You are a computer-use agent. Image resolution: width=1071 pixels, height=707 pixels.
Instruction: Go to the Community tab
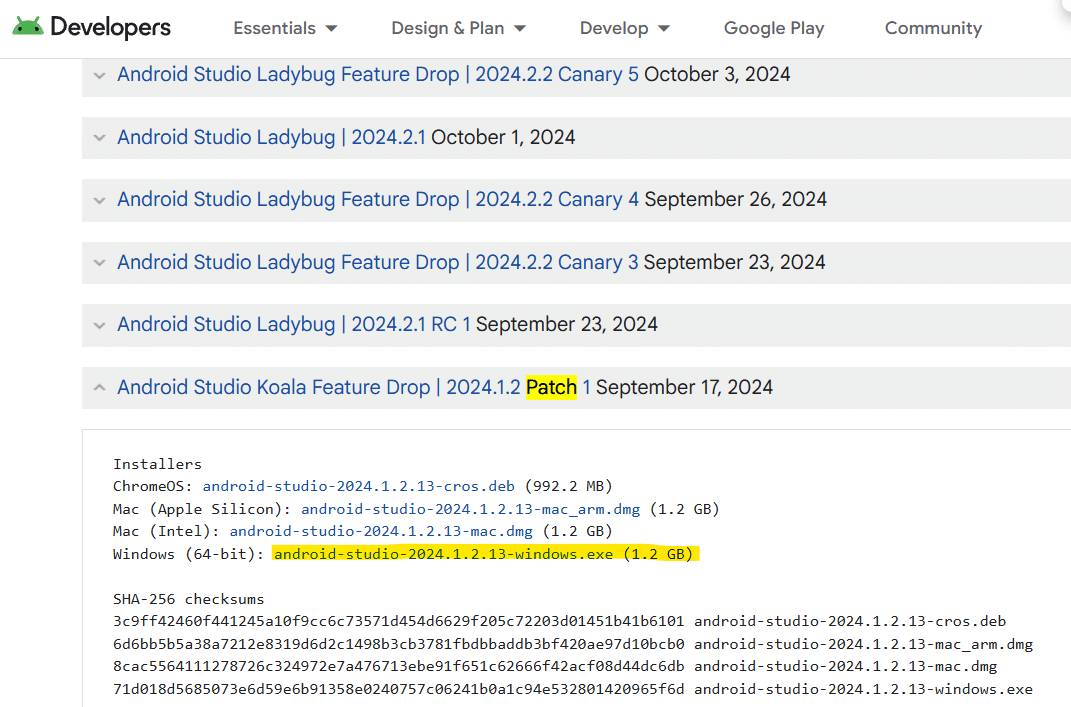(933, 28)
